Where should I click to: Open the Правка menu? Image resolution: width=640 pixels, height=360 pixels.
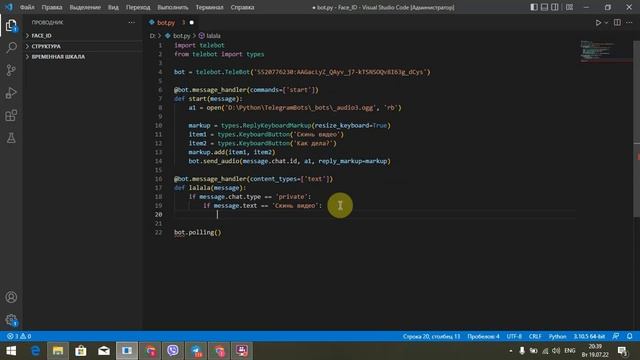[52, 7]
